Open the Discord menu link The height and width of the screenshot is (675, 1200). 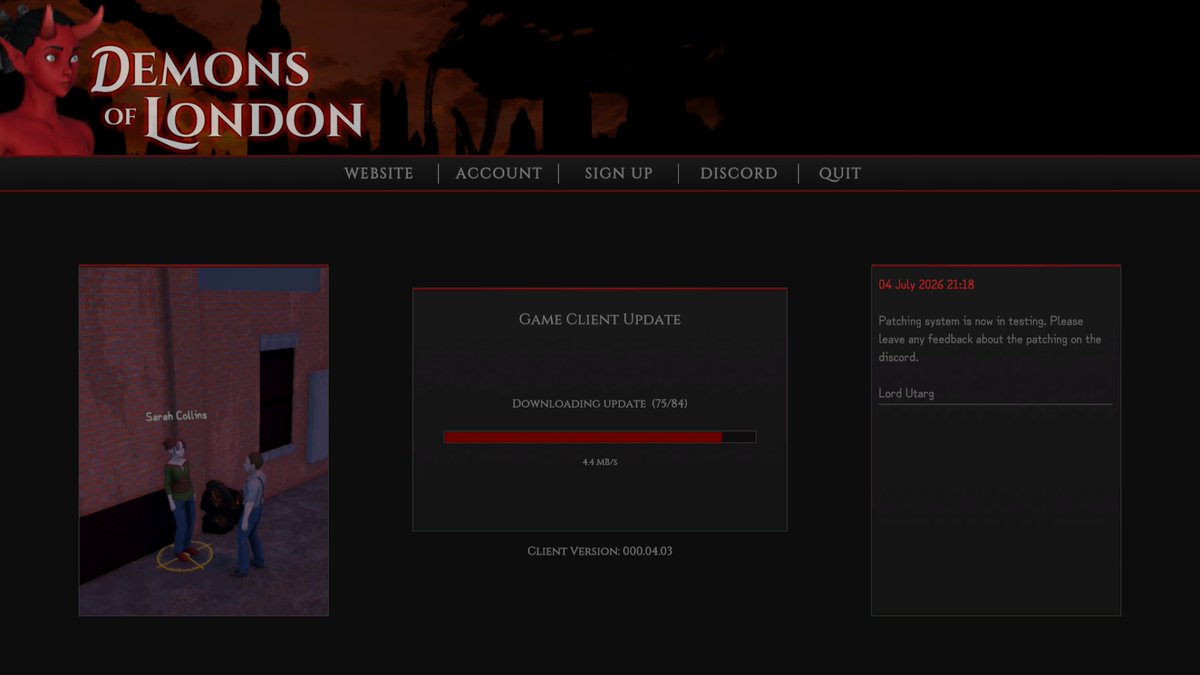point(738,173)
